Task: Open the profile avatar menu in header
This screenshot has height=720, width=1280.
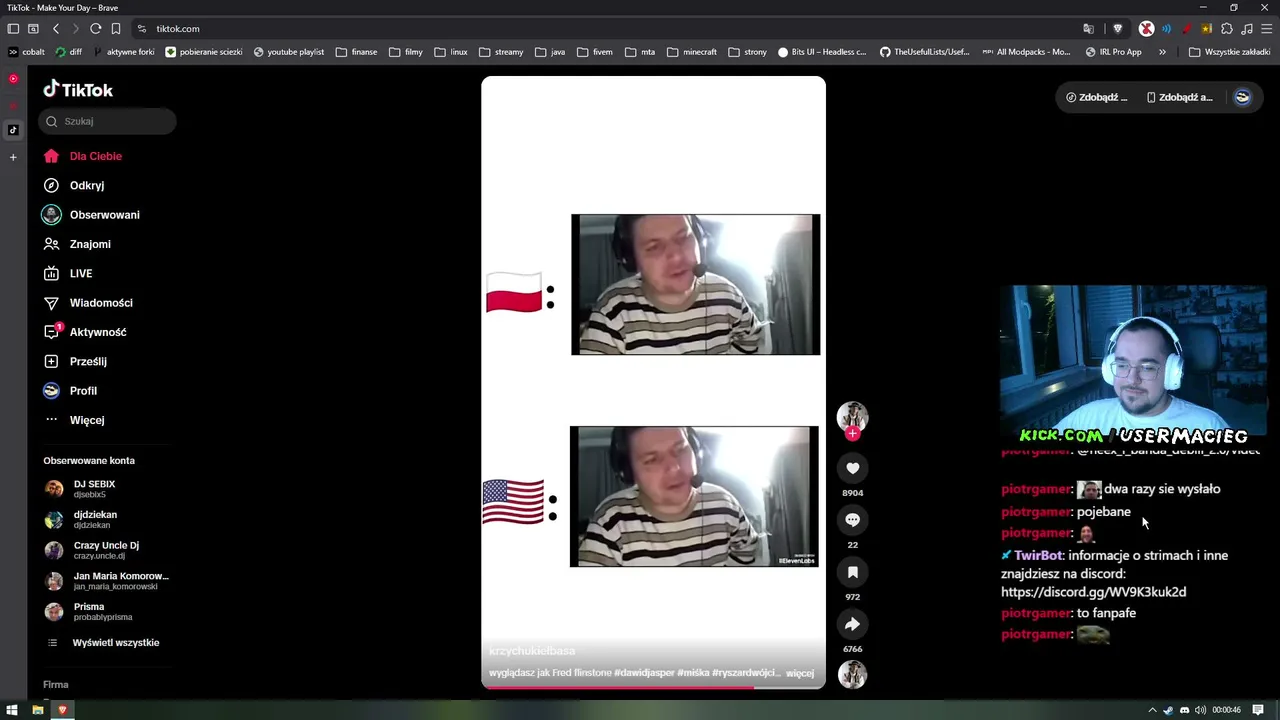Action: 1243,97
